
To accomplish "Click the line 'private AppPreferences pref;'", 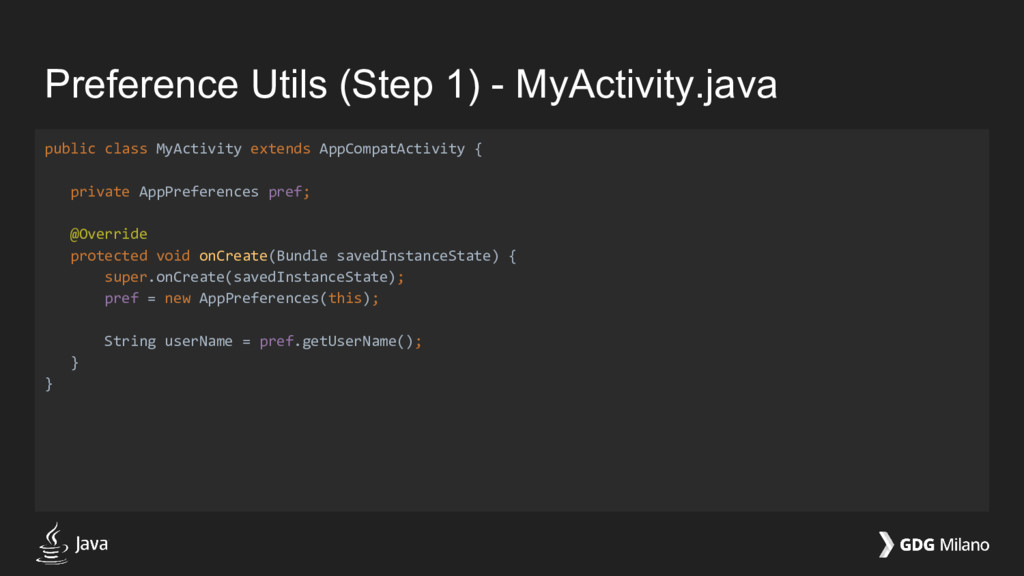I will click(x=190, y=191).
